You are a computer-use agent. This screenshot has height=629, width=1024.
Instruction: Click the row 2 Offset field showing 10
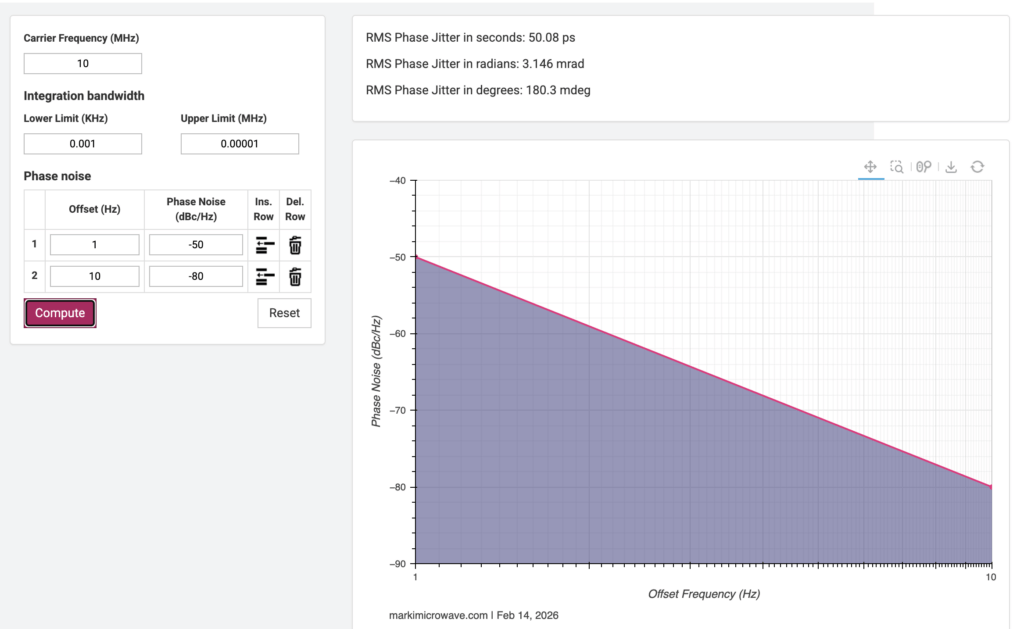pyautogui.click(x=95, y=277)
